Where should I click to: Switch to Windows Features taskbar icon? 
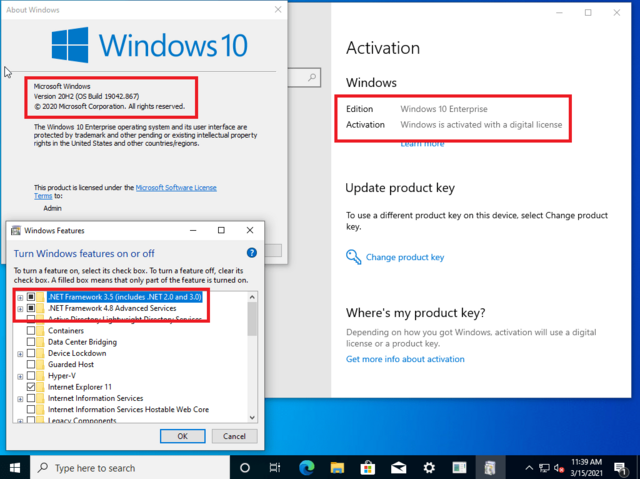coord(490,468)
